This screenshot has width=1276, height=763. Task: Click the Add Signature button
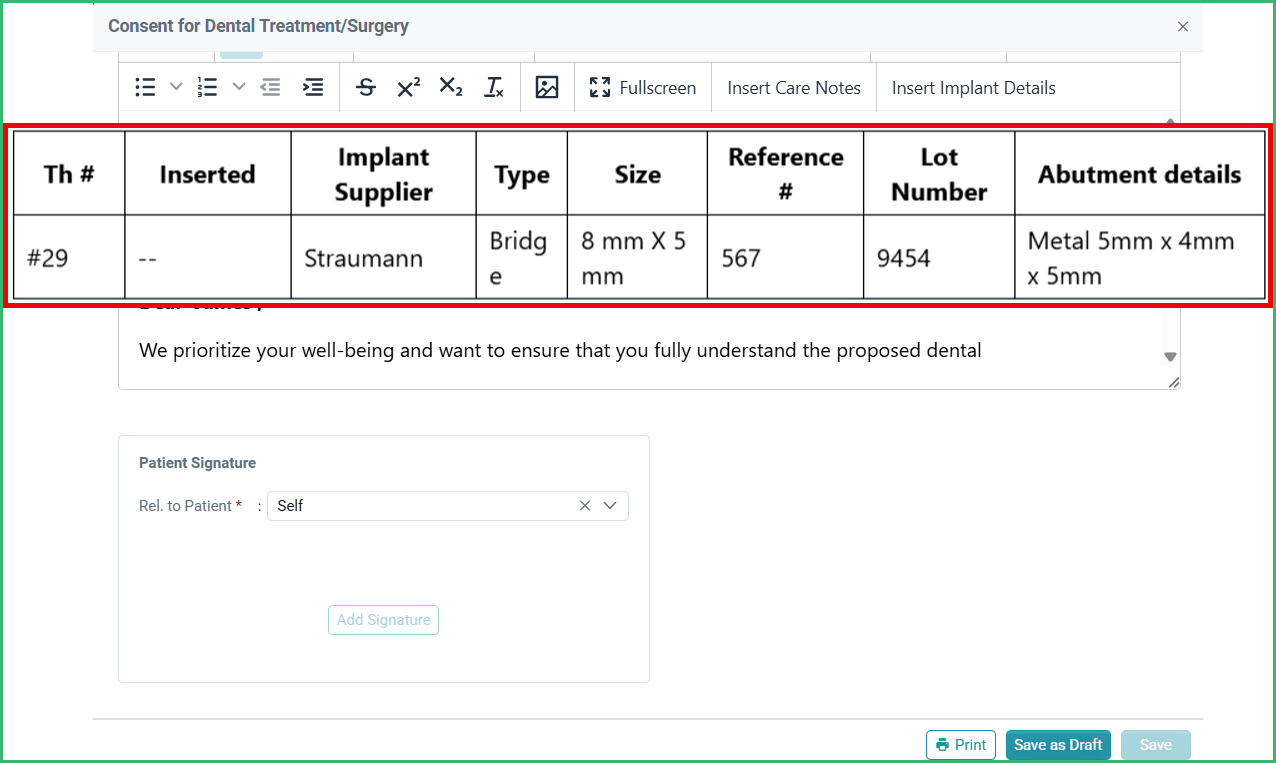pyautogui.click(x=383, y=620)
